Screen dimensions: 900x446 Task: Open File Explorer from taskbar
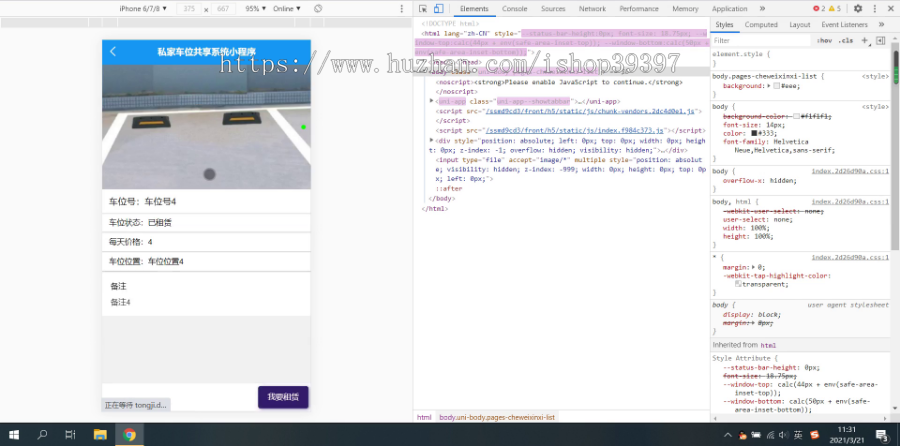pos(100,435)
